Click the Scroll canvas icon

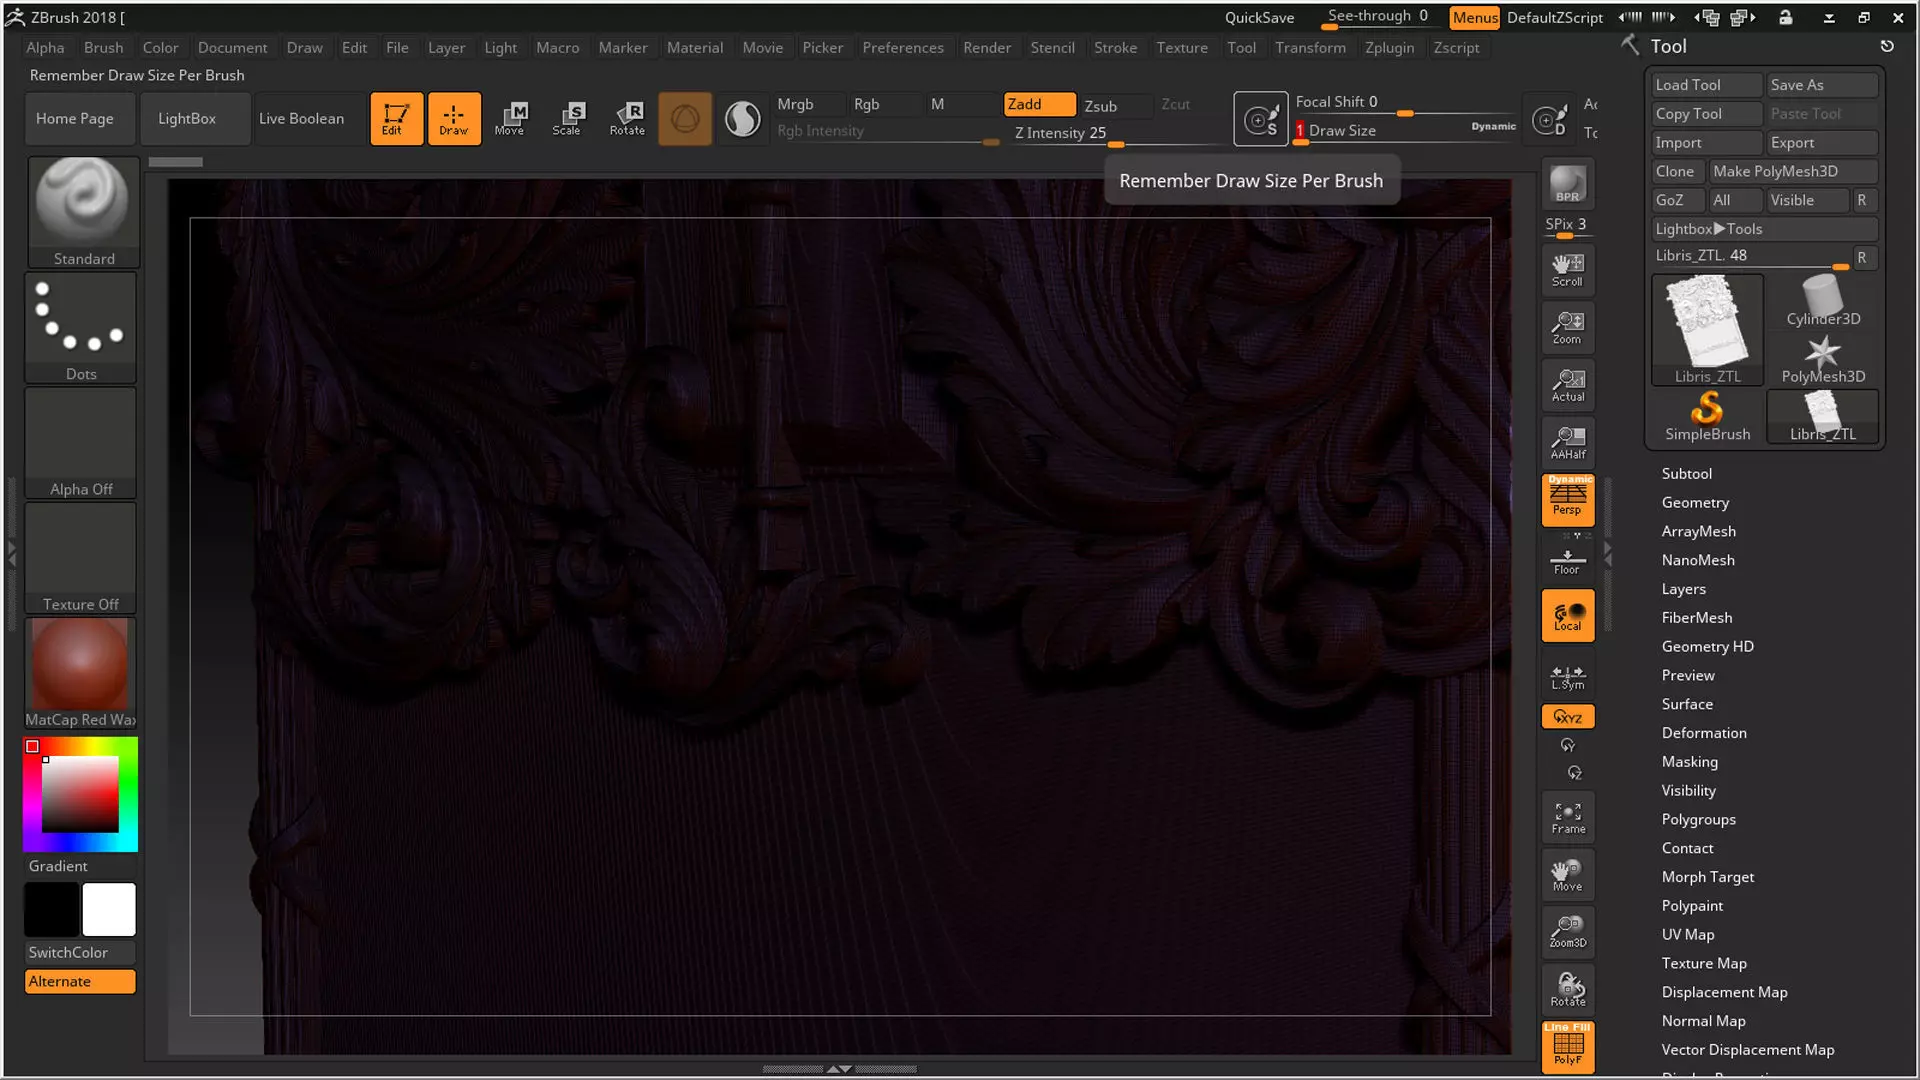(1567, 269)
